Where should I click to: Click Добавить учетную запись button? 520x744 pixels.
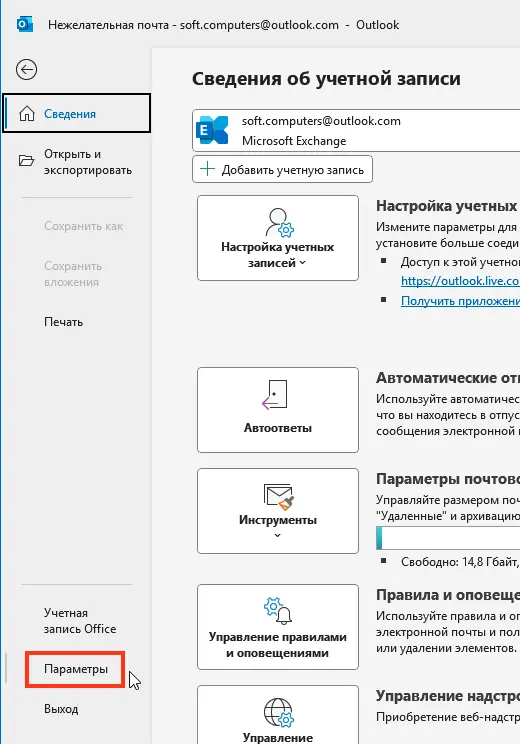click(x=282, y=169)
